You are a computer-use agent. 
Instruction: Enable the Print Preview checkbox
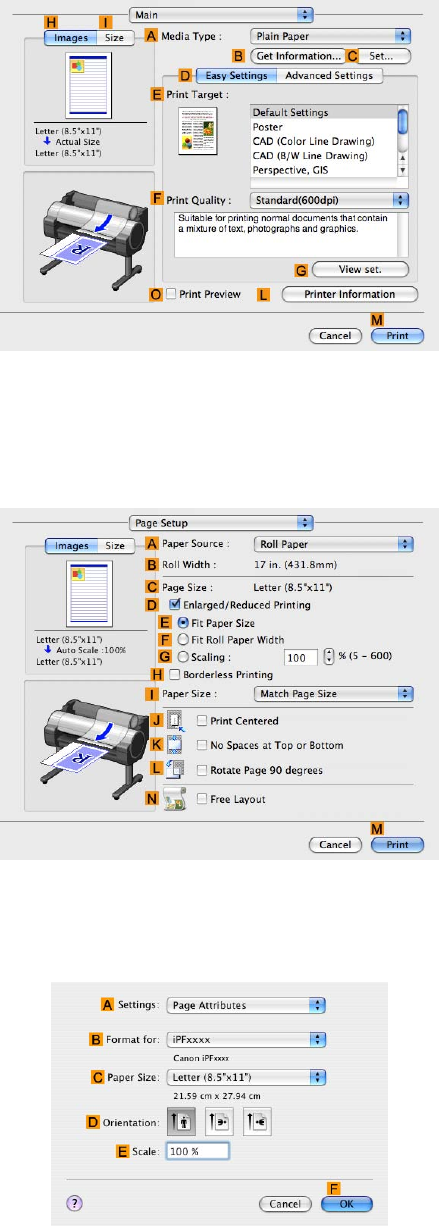click(x=172, y=294)
